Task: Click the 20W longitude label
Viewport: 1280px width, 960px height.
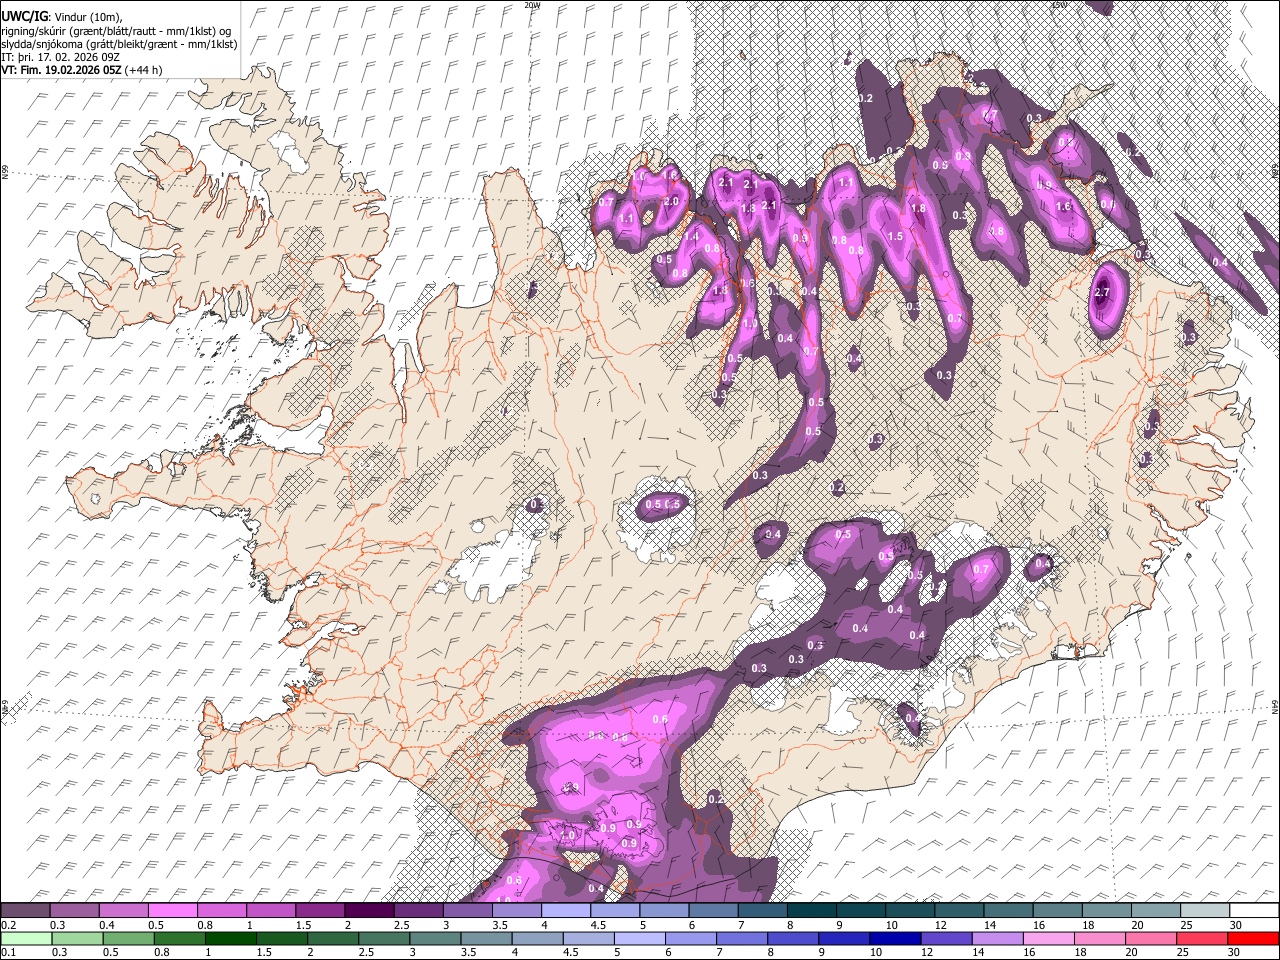Action: 532,5
